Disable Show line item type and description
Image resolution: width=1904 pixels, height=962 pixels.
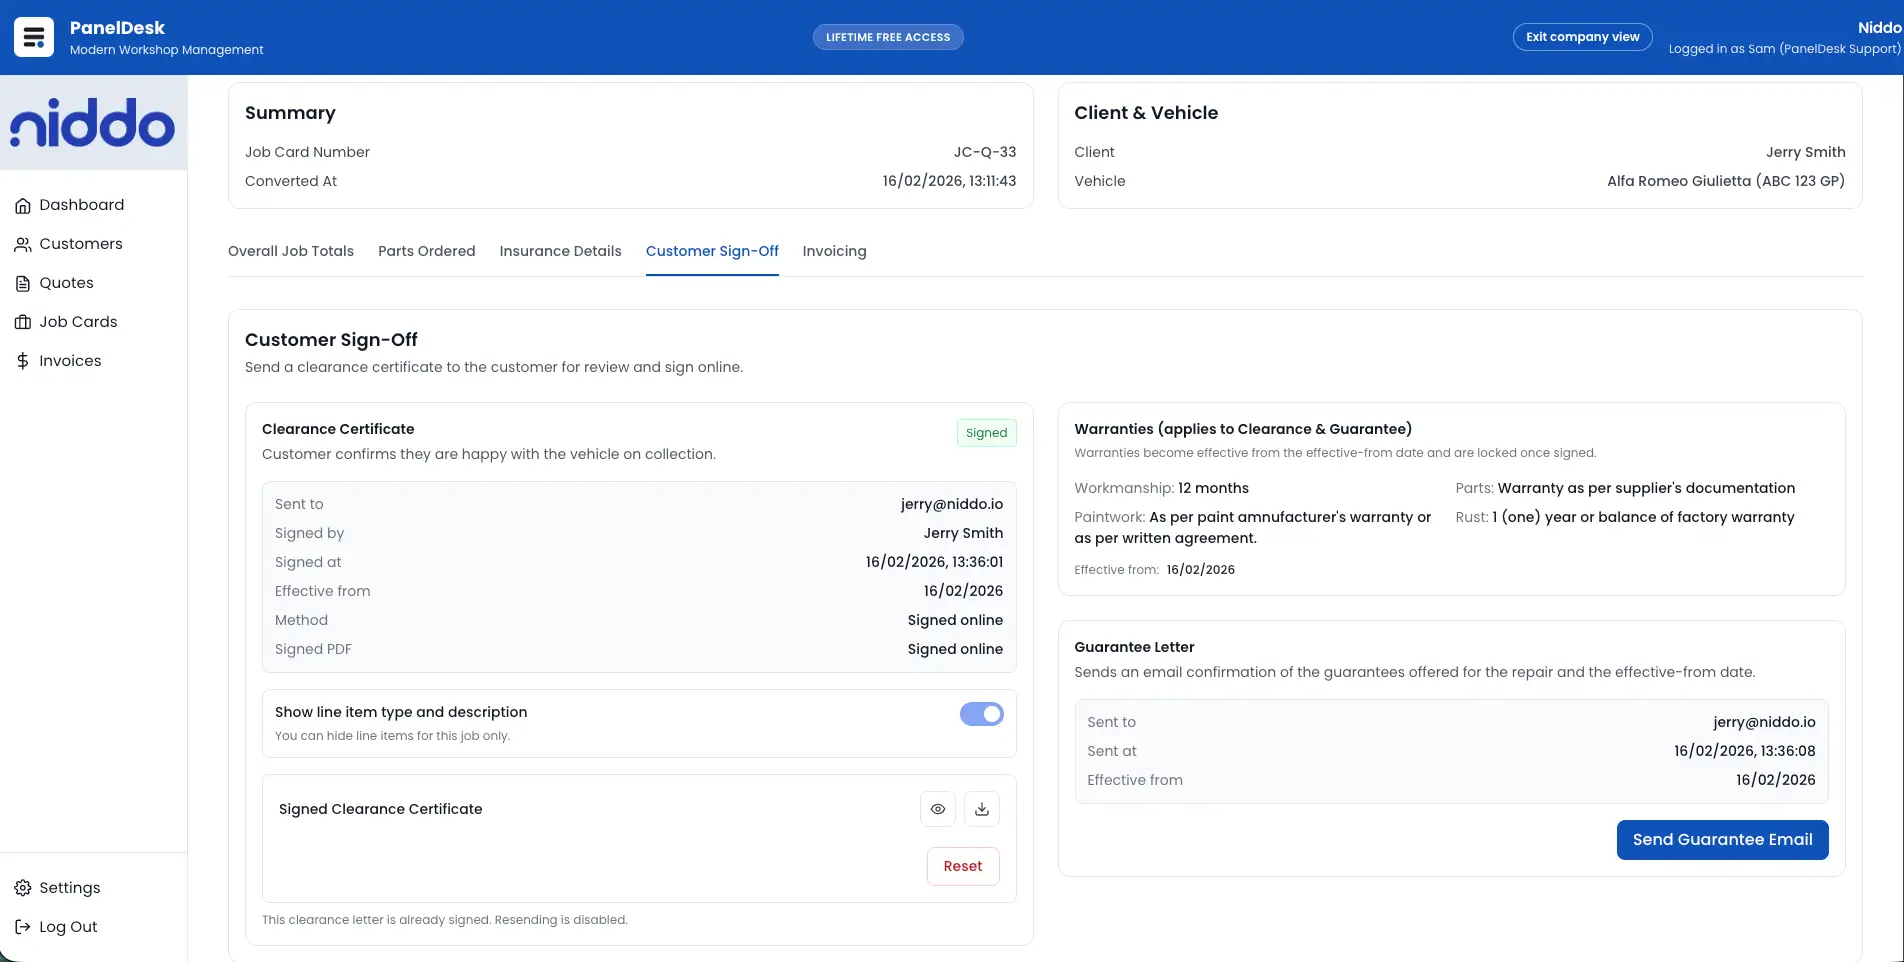[980, 714]
